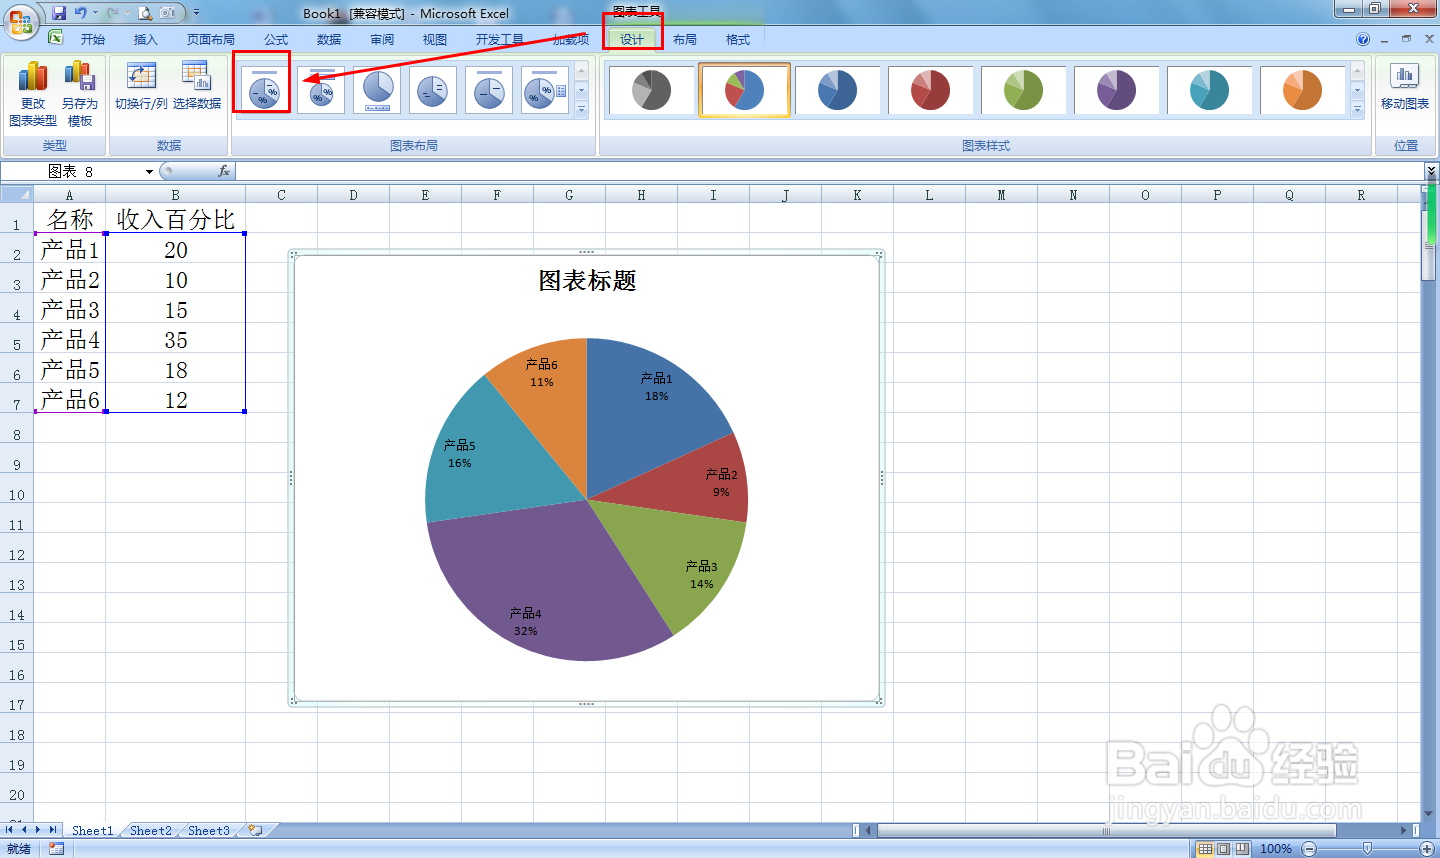1440x858 pixels.
Task: Open the 公式 (Formulas) tab
Action: pyautogui.click(x=276, y=39)
